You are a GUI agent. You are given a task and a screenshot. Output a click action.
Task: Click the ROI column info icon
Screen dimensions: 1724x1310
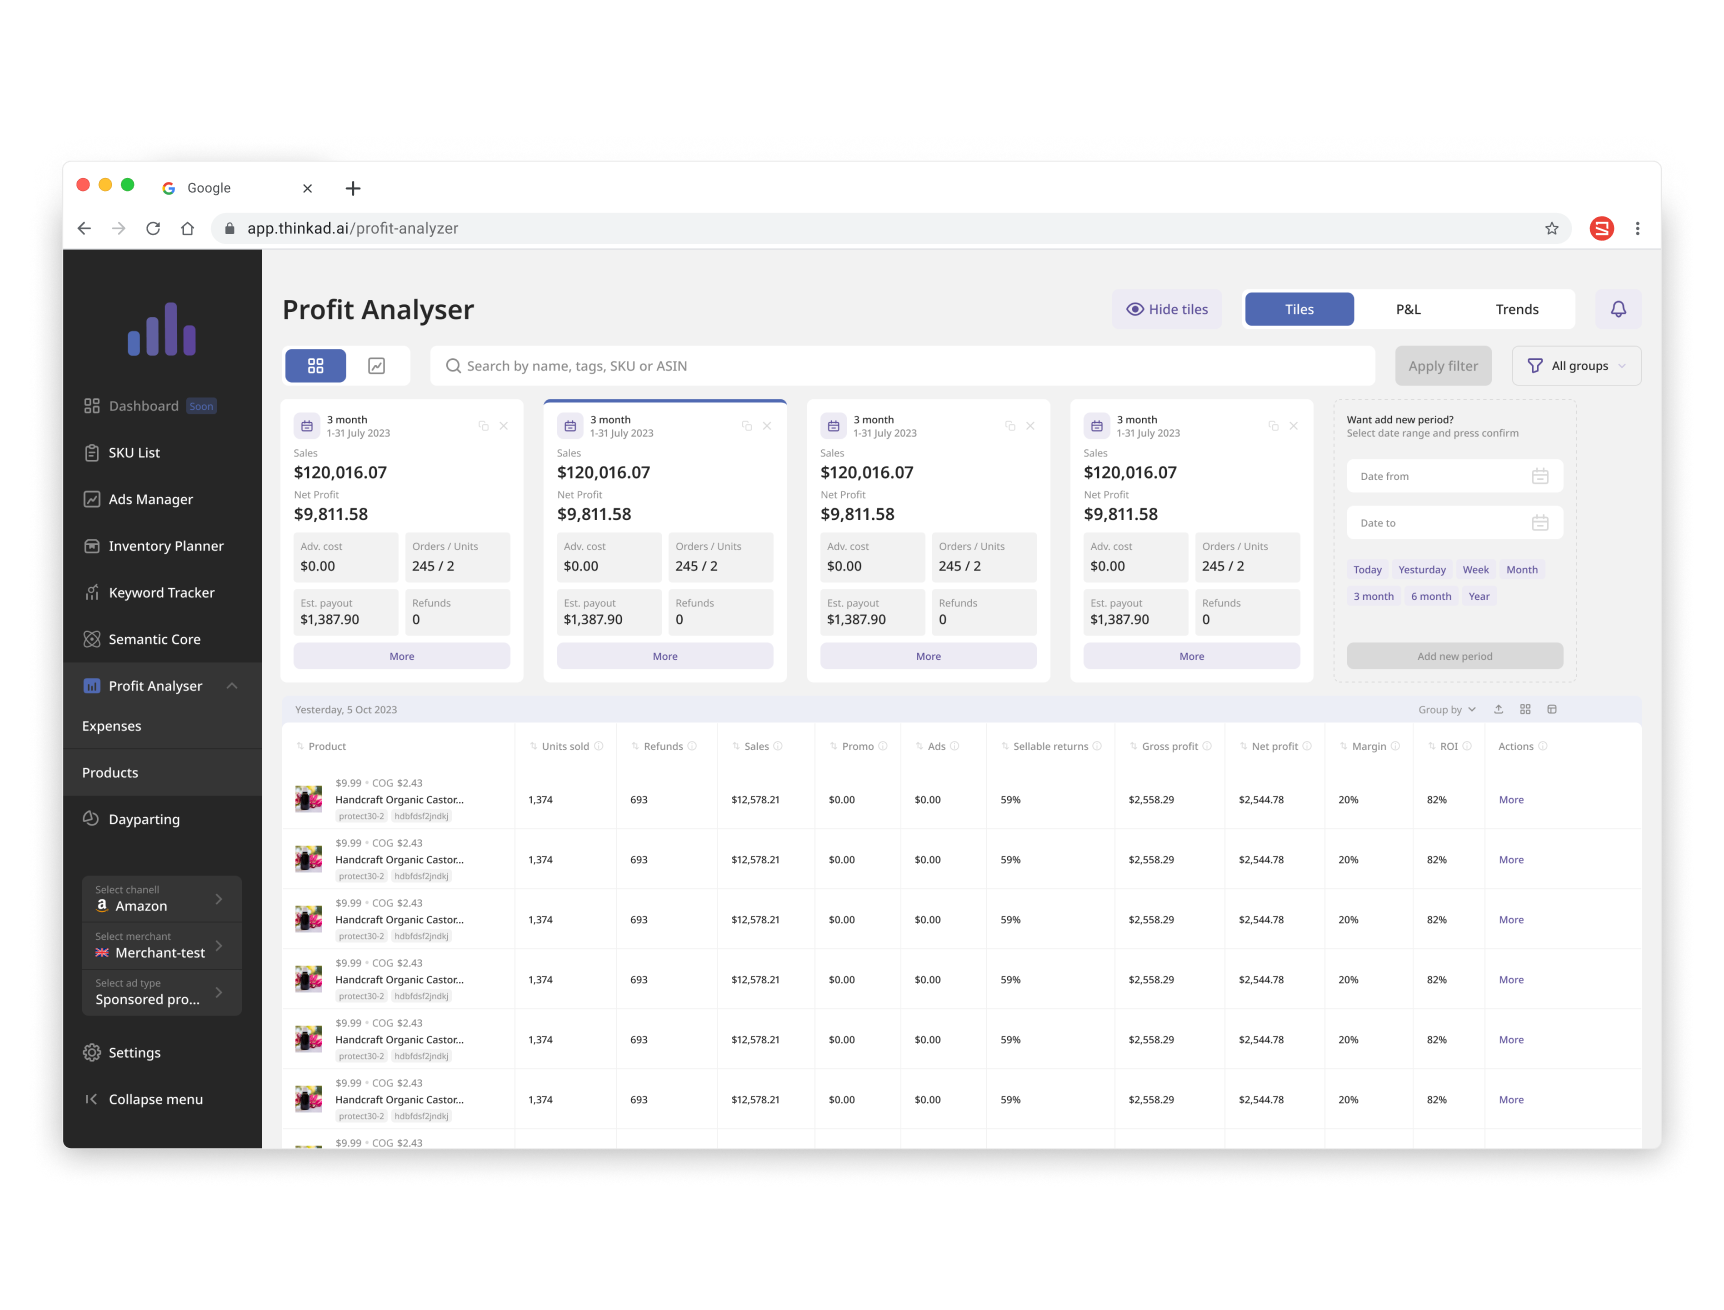point(1467,746)
